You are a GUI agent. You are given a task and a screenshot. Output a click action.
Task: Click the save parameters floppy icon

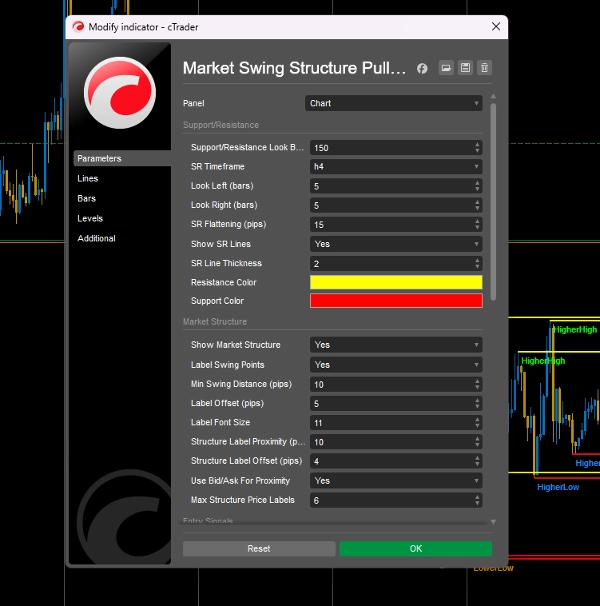point(465,68)
